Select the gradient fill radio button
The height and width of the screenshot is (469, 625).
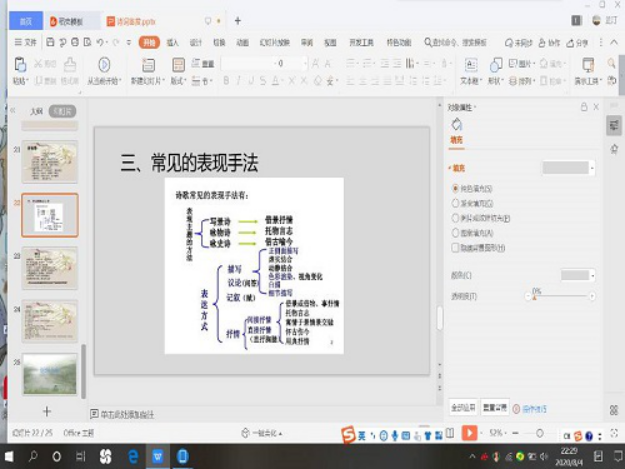[x=456, y=202]
